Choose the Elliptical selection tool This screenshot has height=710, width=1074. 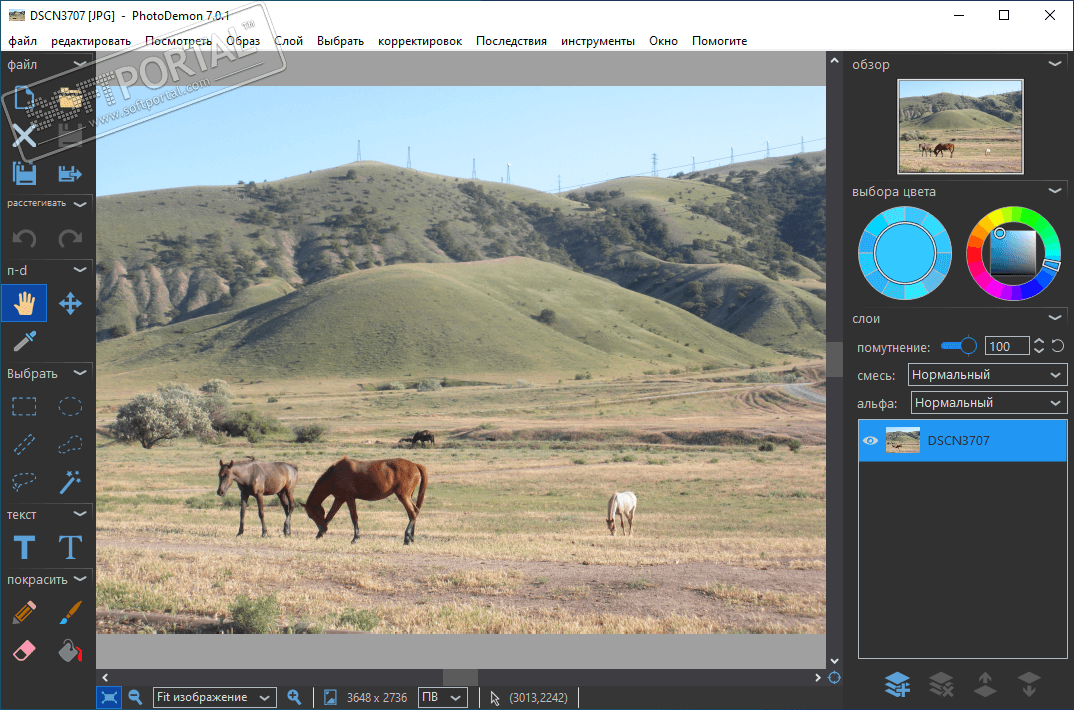(x=70, y=407)
